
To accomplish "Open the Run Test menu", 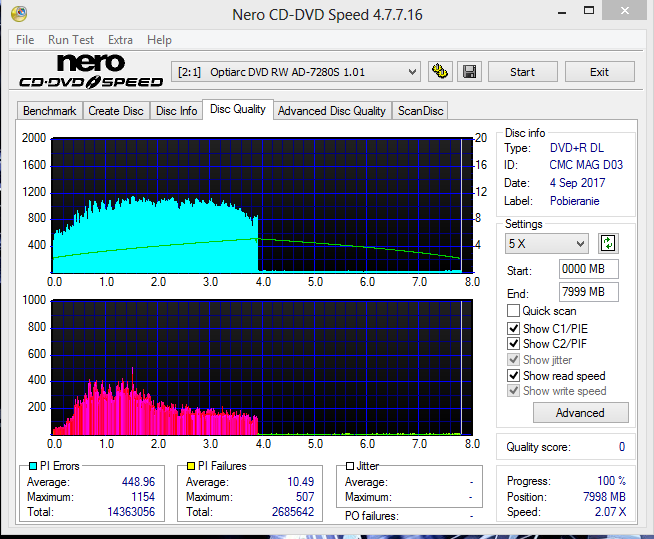I will point(71,40).
